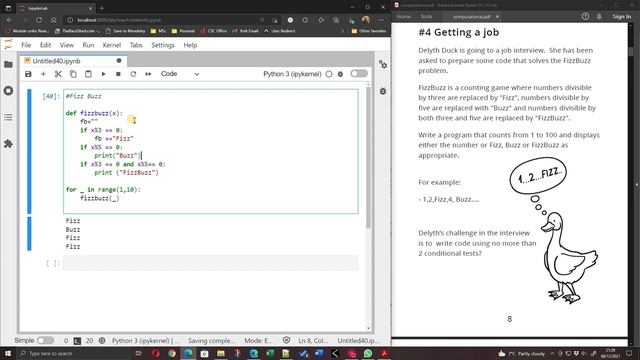Image resolution: width=640 pixels, height=360 pixels.
Task: Open the Tools tab in Acrobat Reader
Action: pyautogui.click(x=426, y=16)
